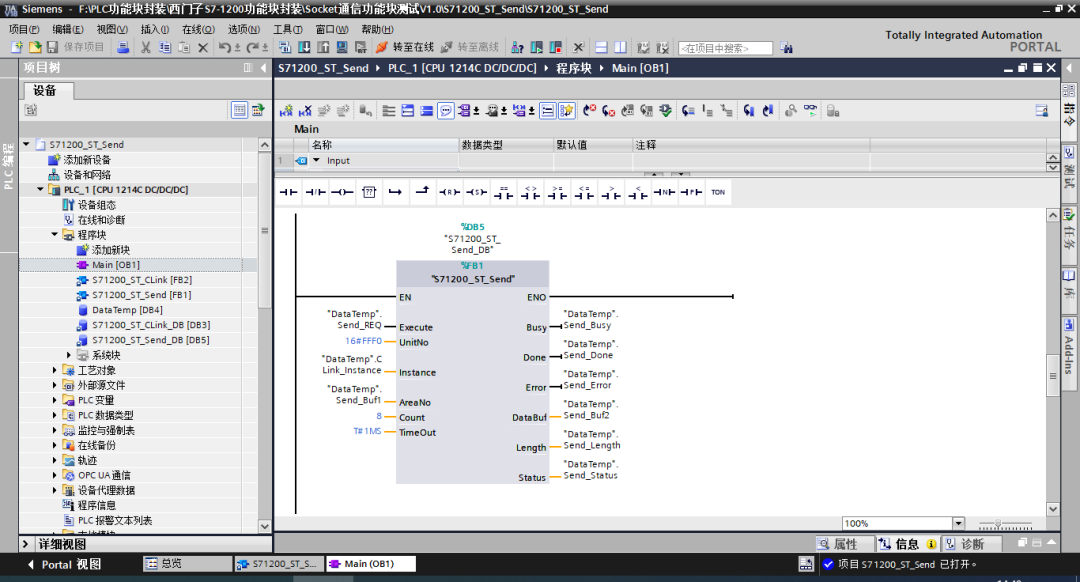Switch to the 信息 tab
This screenshot has height=582, width=1080.
tap(907, 544)
